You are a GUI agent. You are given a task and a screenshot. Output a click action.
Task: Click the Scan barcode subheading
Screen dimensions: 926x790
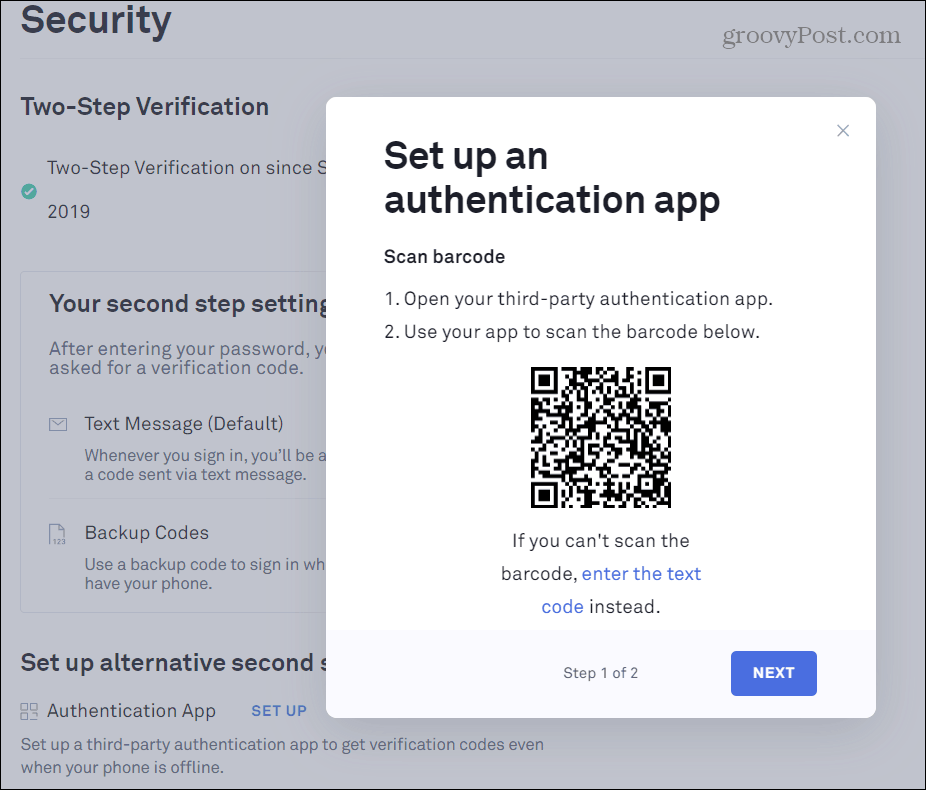(444, 257)
